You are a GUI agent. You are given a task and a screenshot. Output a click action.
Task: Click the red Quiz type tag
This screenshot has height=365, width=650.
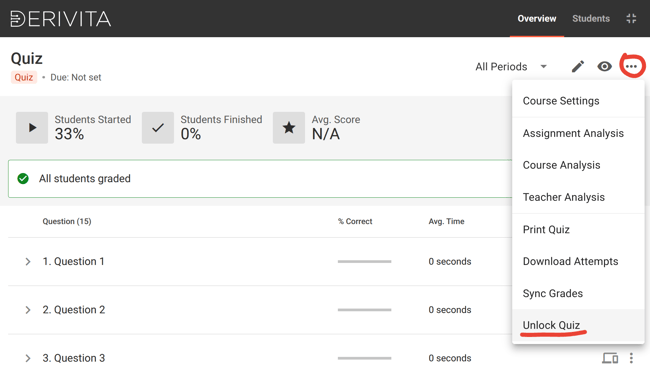point(24,78)
